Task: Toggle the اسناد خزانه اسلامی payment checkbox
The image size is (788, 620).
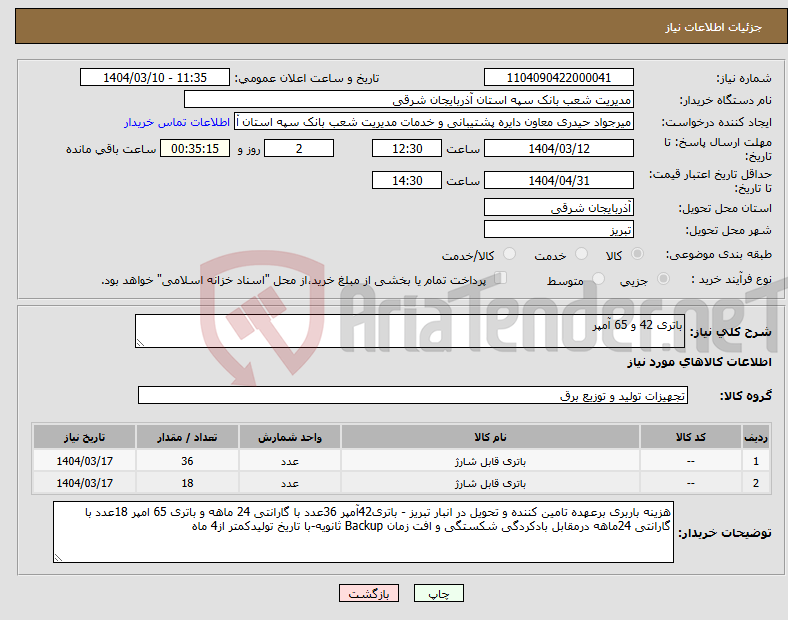Action: coord(501,278)
